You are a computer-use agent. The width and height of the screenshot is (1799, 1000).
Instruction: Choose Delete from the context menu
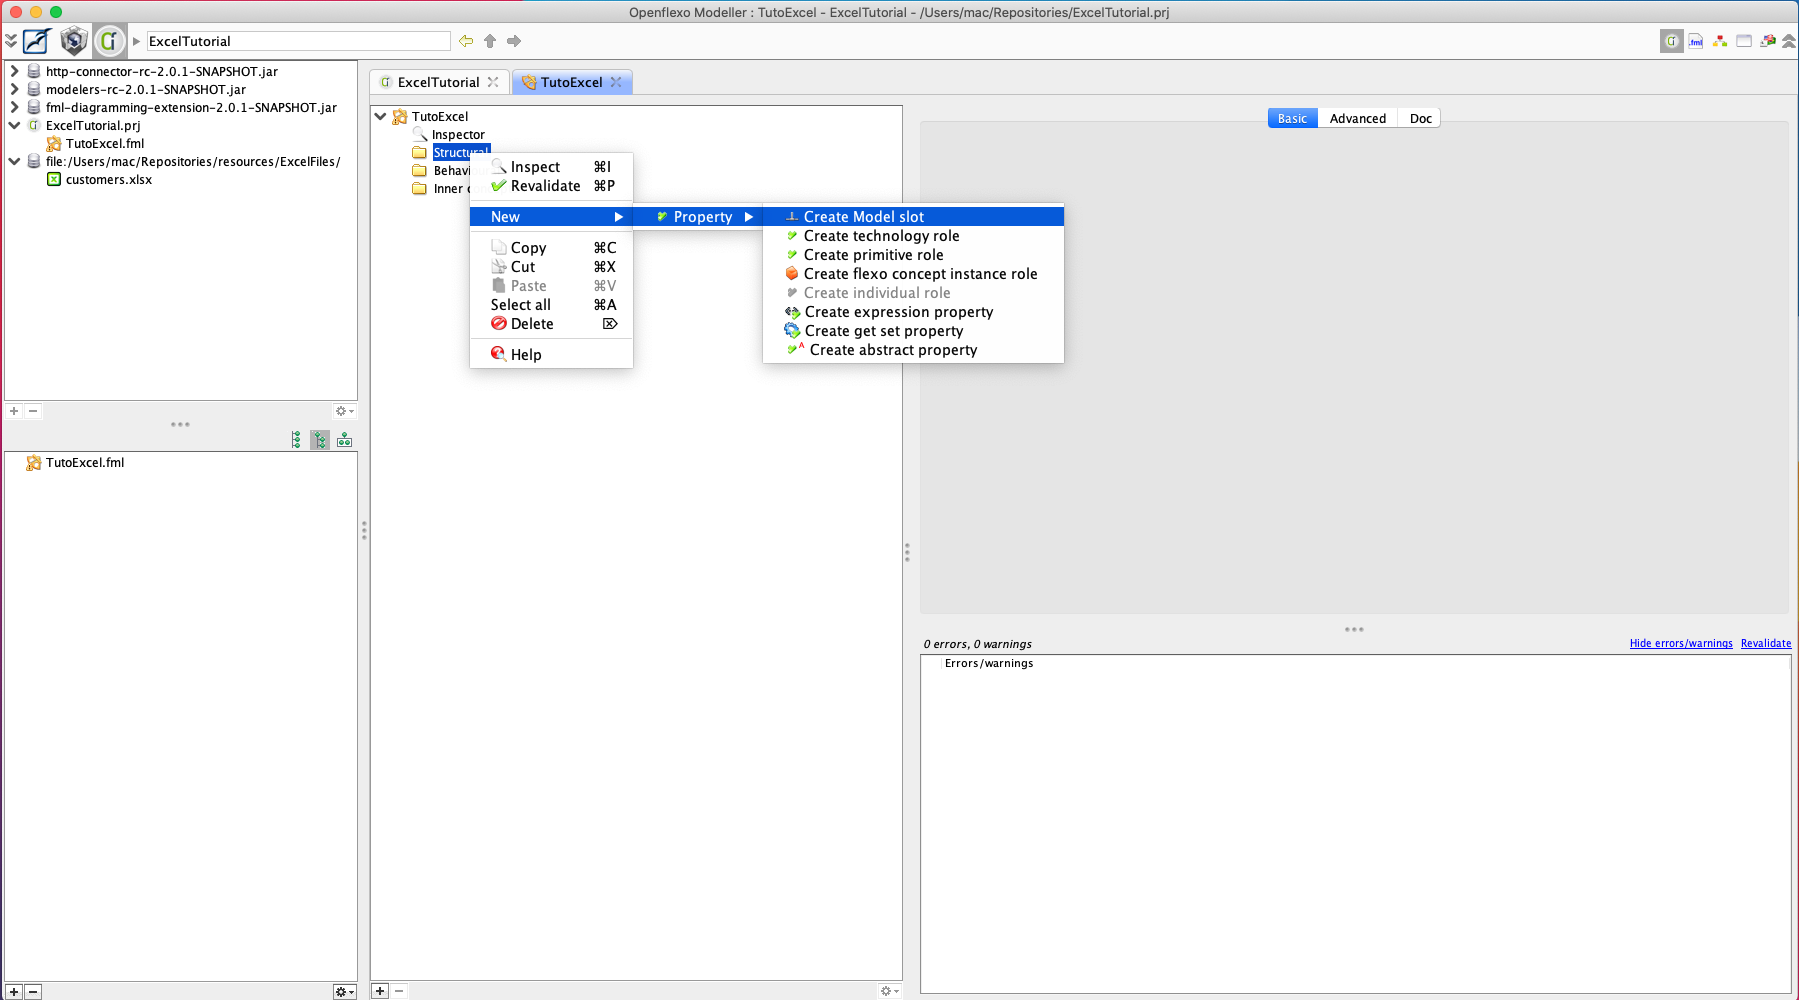click(551, 324)
